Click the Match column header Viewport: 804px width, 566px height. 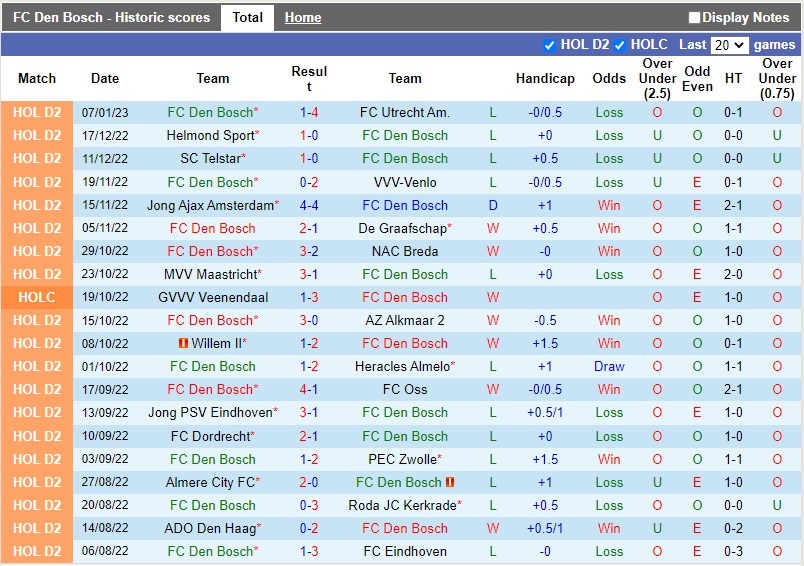pos(37,78)
